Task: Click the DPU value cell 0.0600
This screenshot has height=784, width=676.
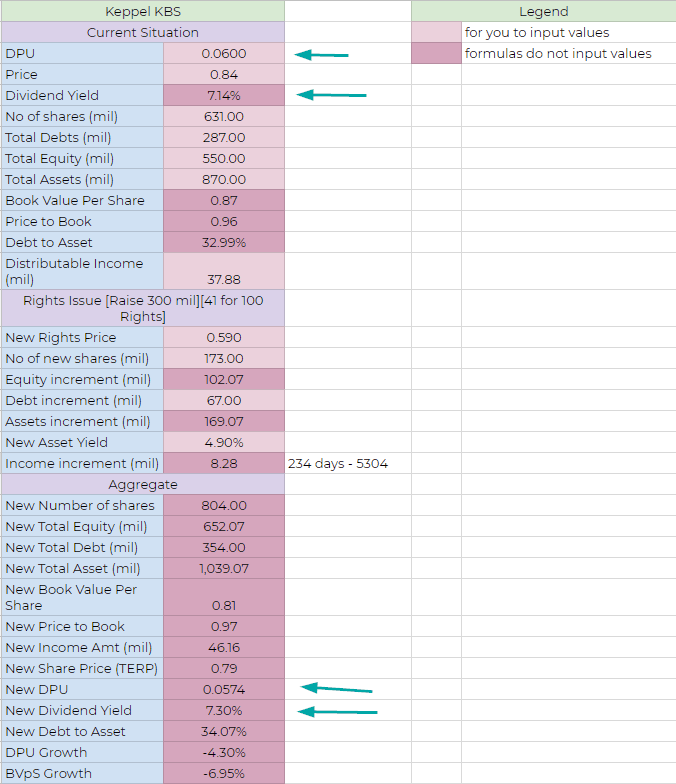Action: (x=224, y=54)
